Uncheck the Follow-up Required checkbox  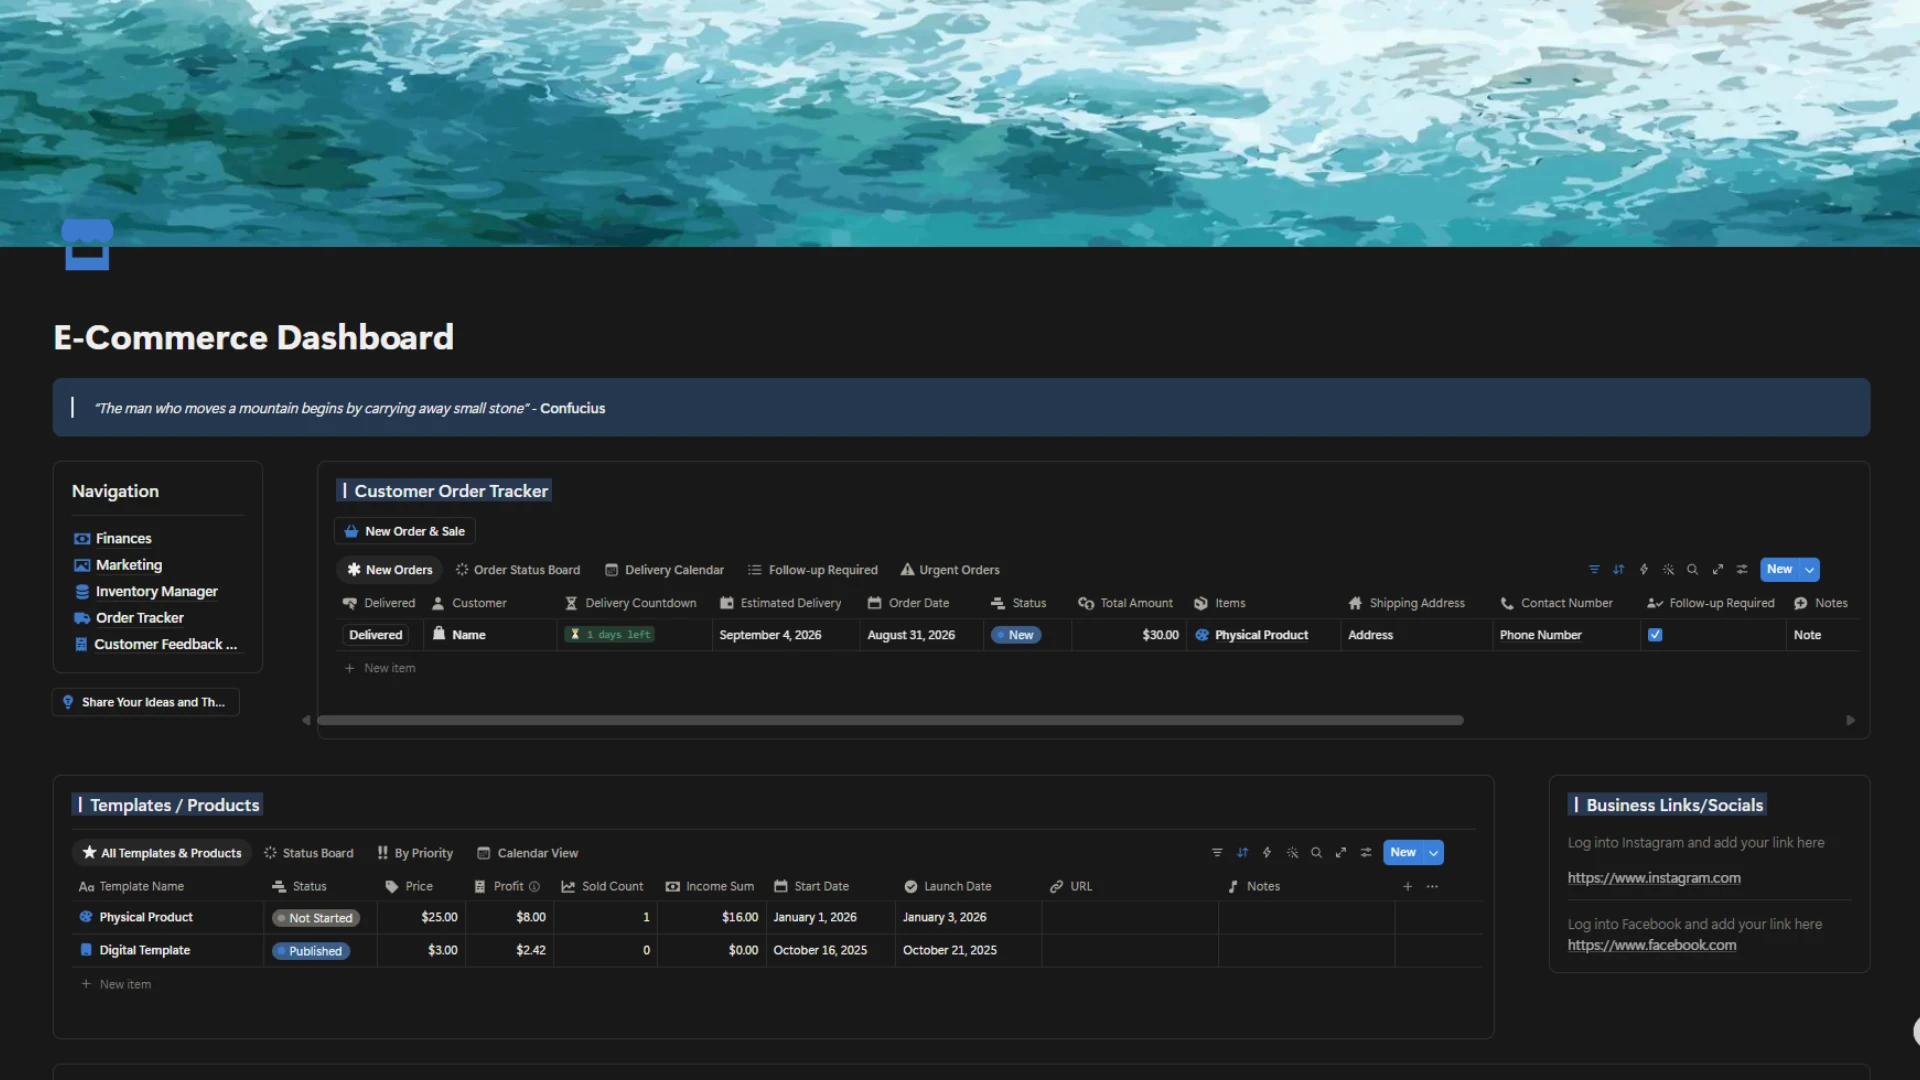coord(1655,634)
